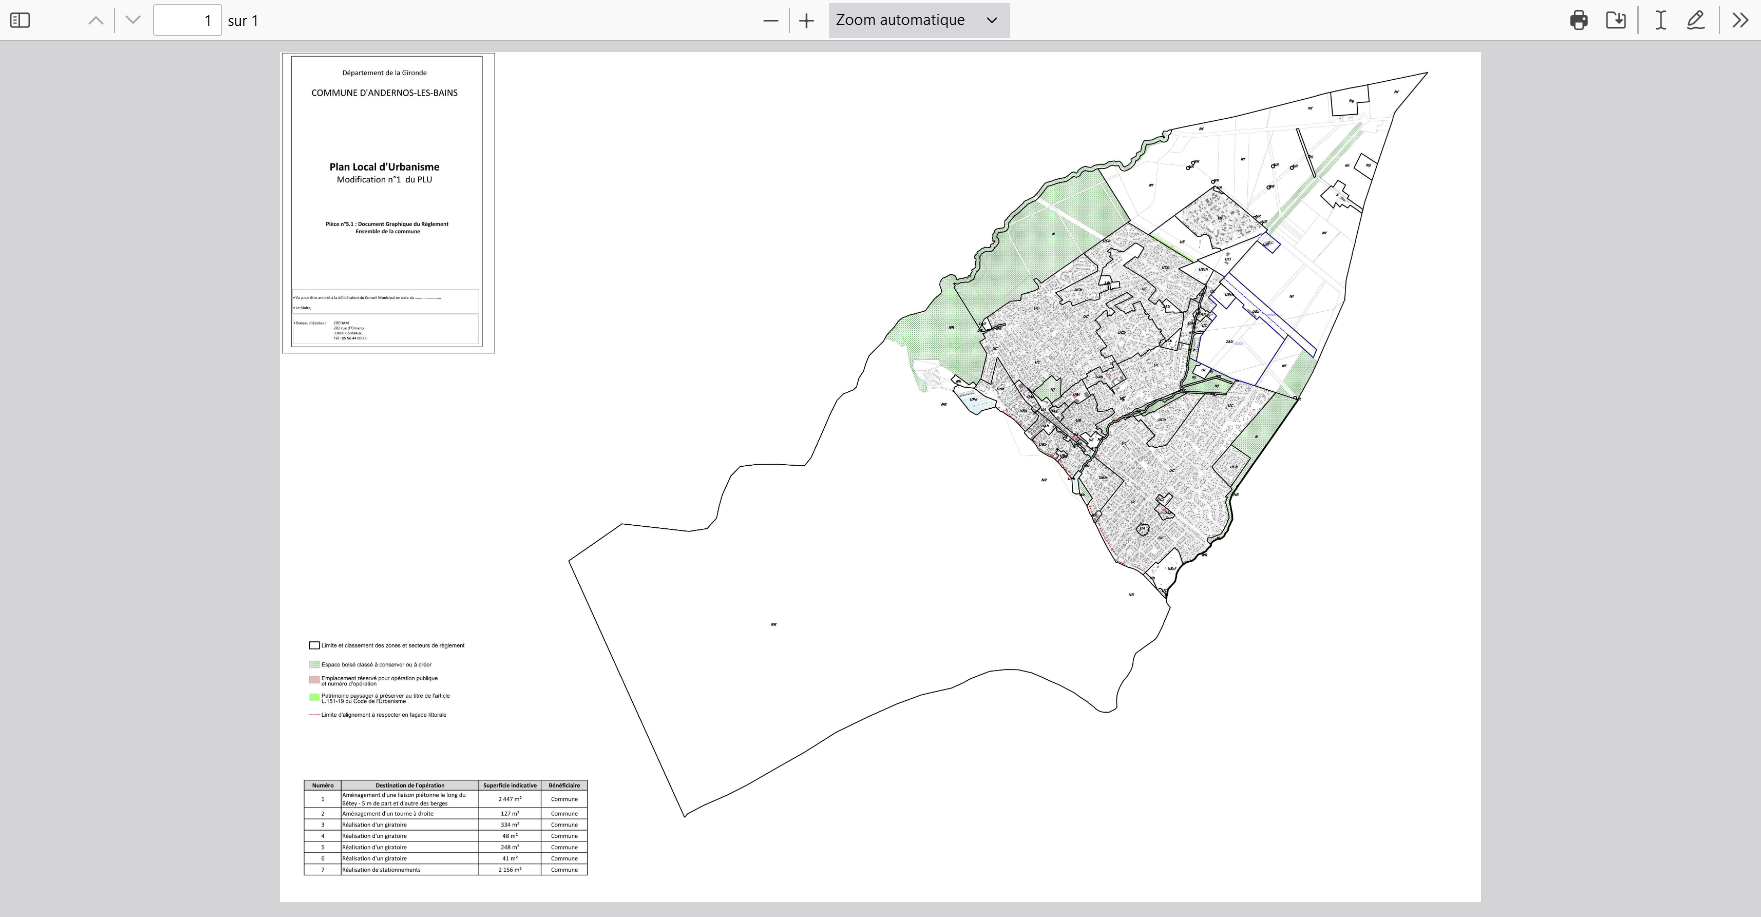The width and height of the screenshot is (1761, 917).
Task: Click the page number input field
Action: 187,20
